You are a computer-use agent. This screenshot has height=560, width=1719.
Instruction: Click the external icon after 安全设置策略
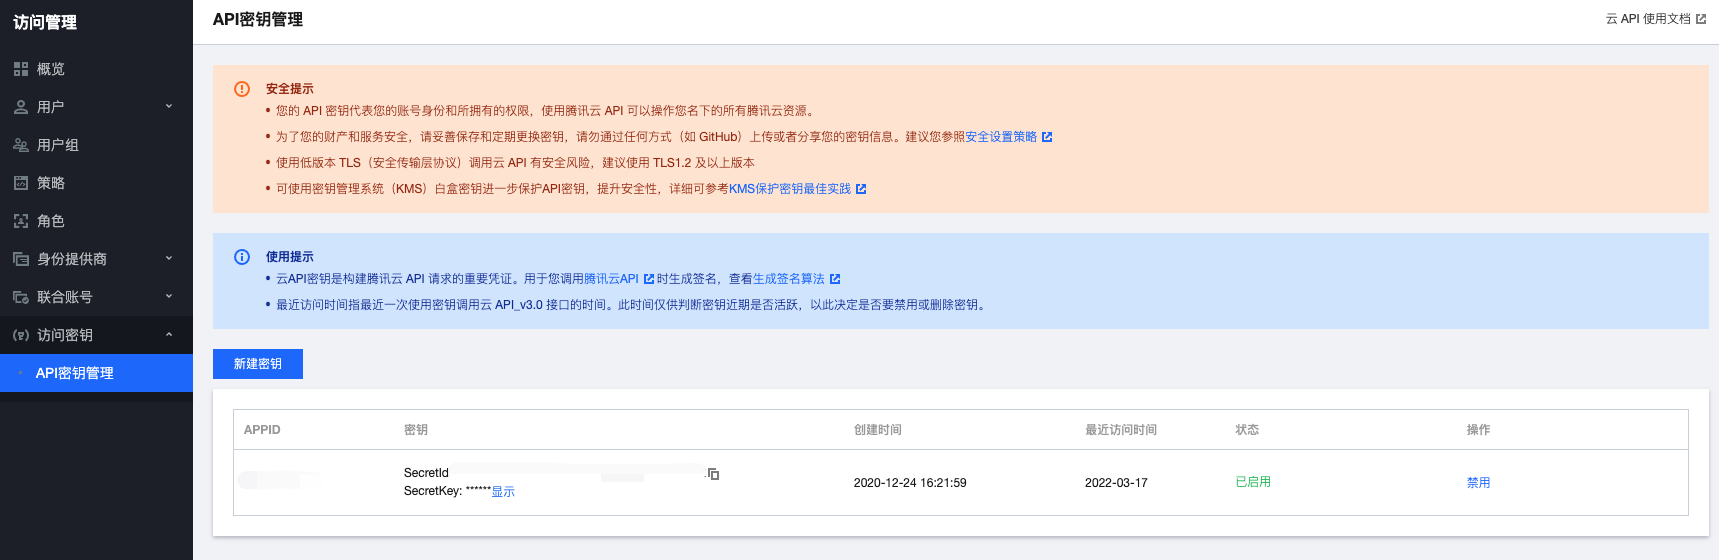[x=1047, y=137]
